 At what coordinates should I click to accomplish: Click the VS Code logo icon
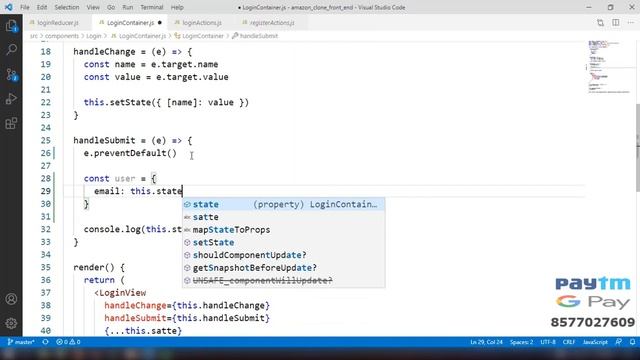click(9, 7)
